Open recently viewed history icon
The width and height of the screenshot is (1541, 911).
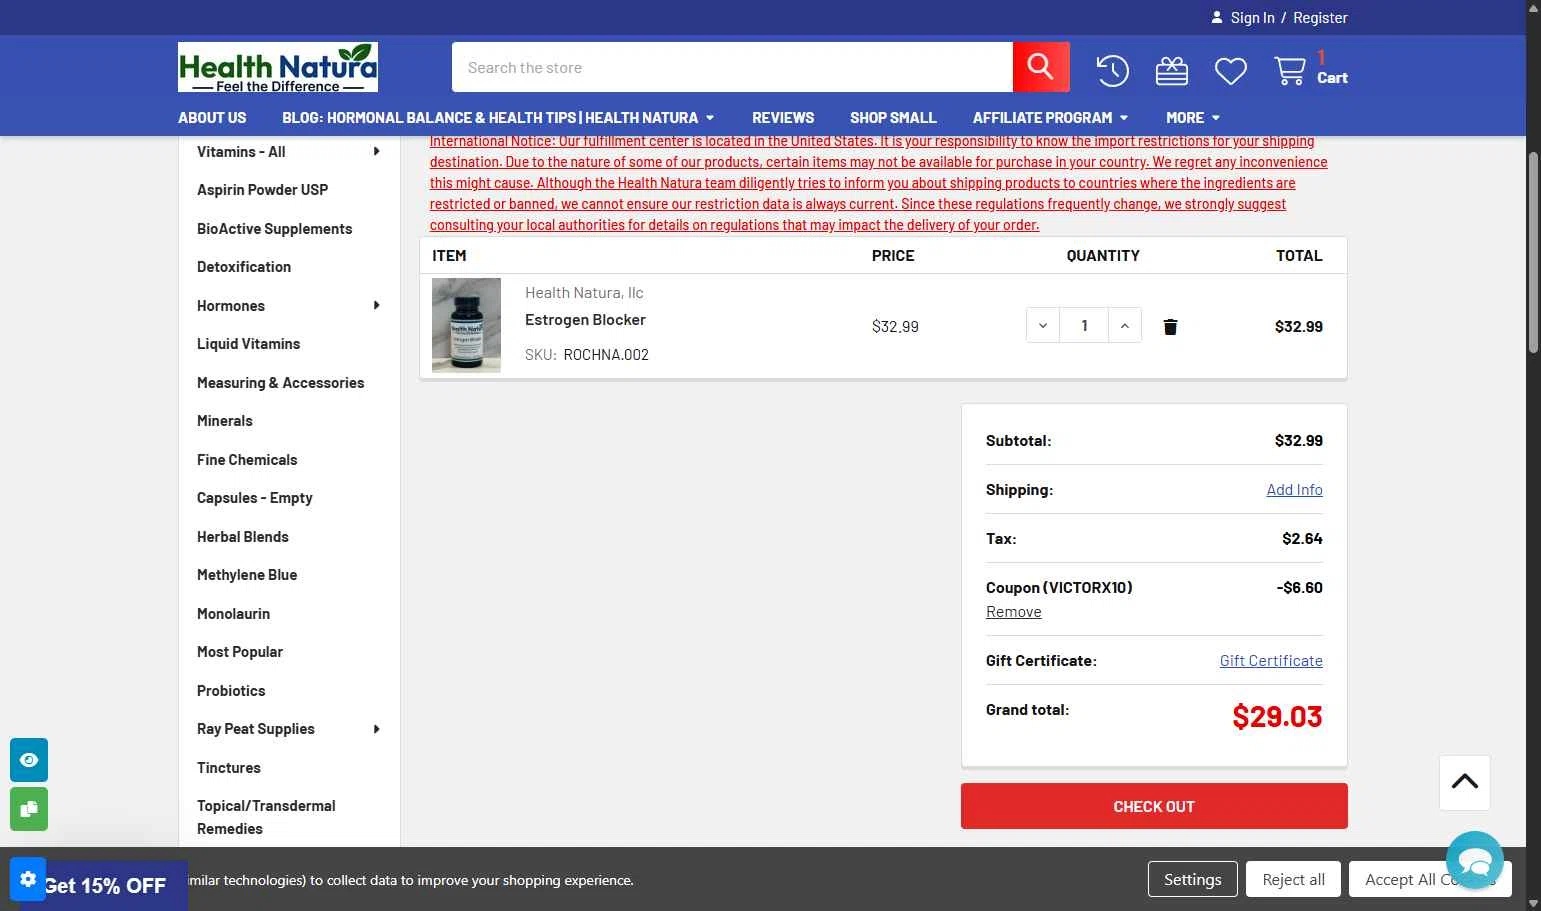(x=1112, y=70)
